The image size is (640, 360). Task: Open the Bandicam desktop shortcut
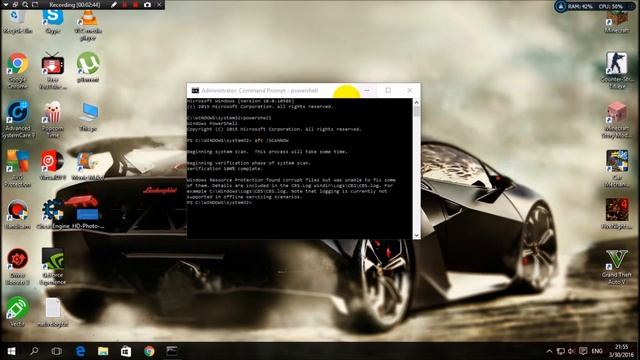(18, 213)
